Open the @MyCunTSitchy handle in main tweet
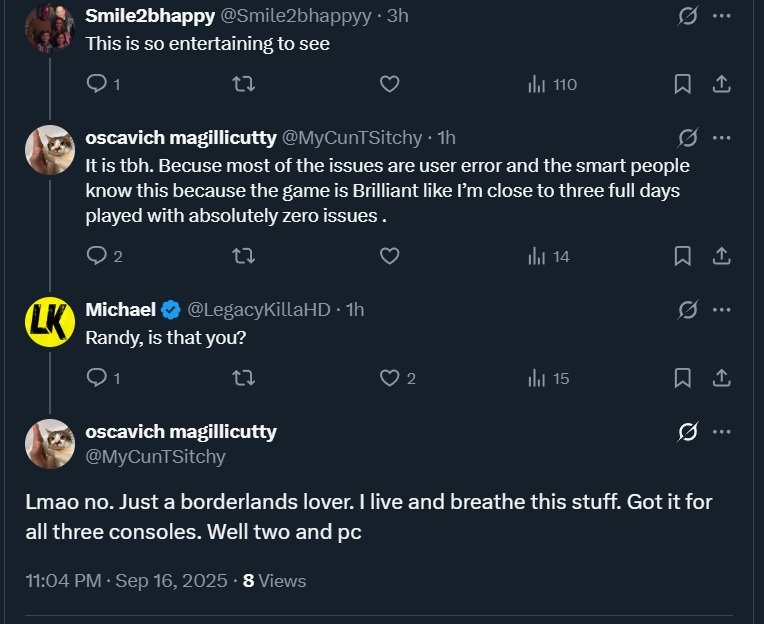The width and height of the screenshot is (764, 624). (x=156, y=457)
